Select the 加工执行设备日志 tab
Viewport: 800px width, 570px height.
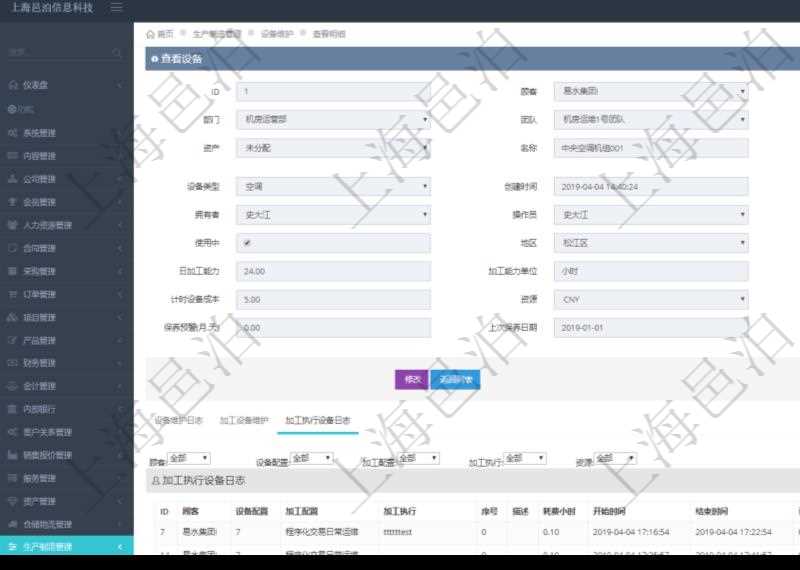pos(318,420)
